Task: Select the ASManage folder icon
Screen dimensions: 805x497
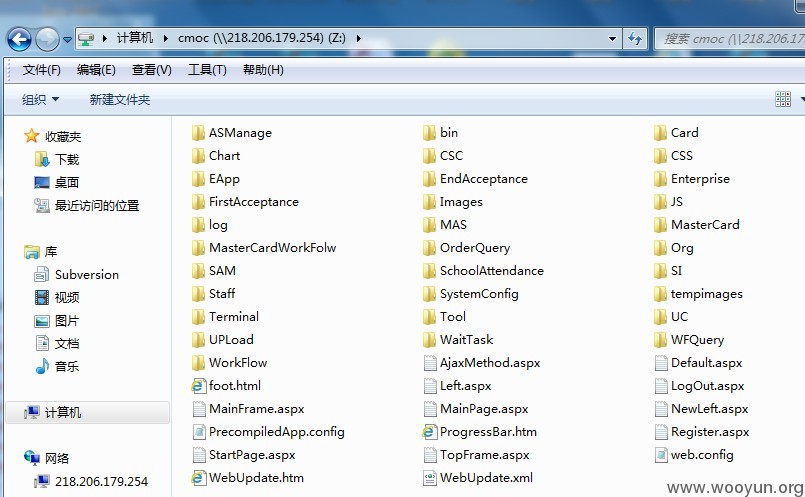Action: [x=198, y=133]
